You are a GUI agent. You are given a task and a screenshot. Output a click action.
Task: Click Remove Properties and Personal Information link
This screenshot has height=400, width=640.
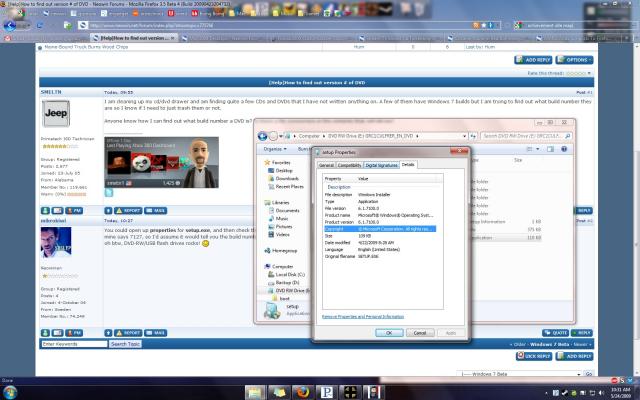pyautogui.click(x=363, y=317)
